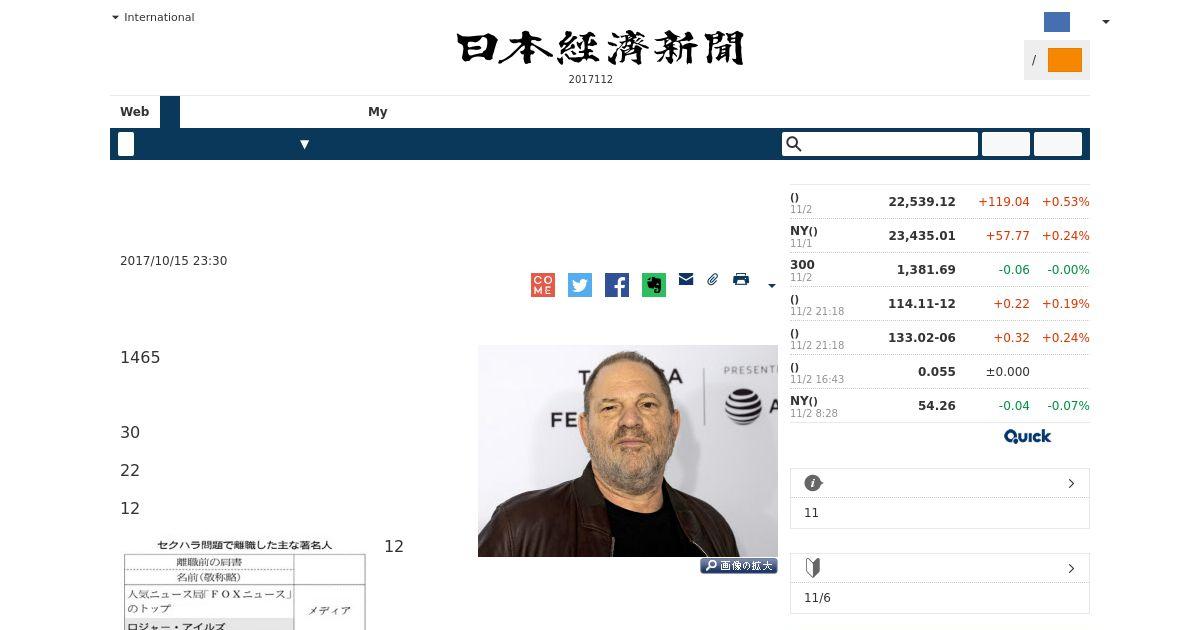Select the My tab
The height and width of the screenshot is (630, 1200).
tap(378, 112)
